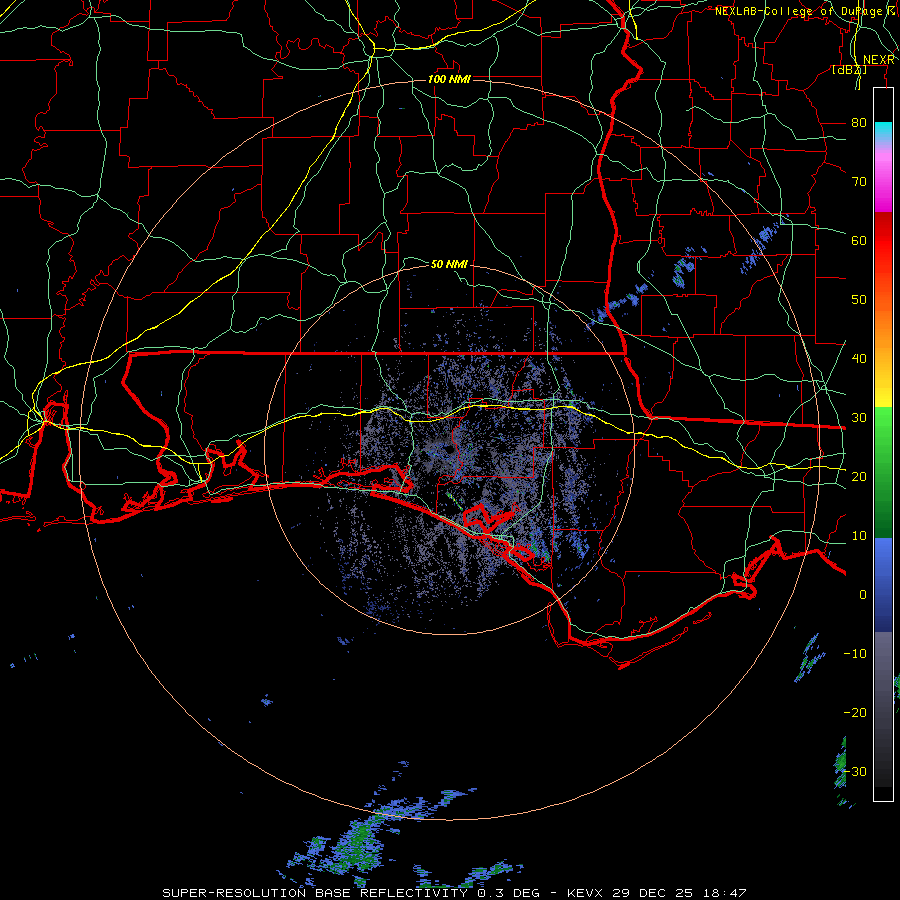Click the -30 dBZ scale label
The height and width of the screenshot is (900, 900).
coord(855,771)
